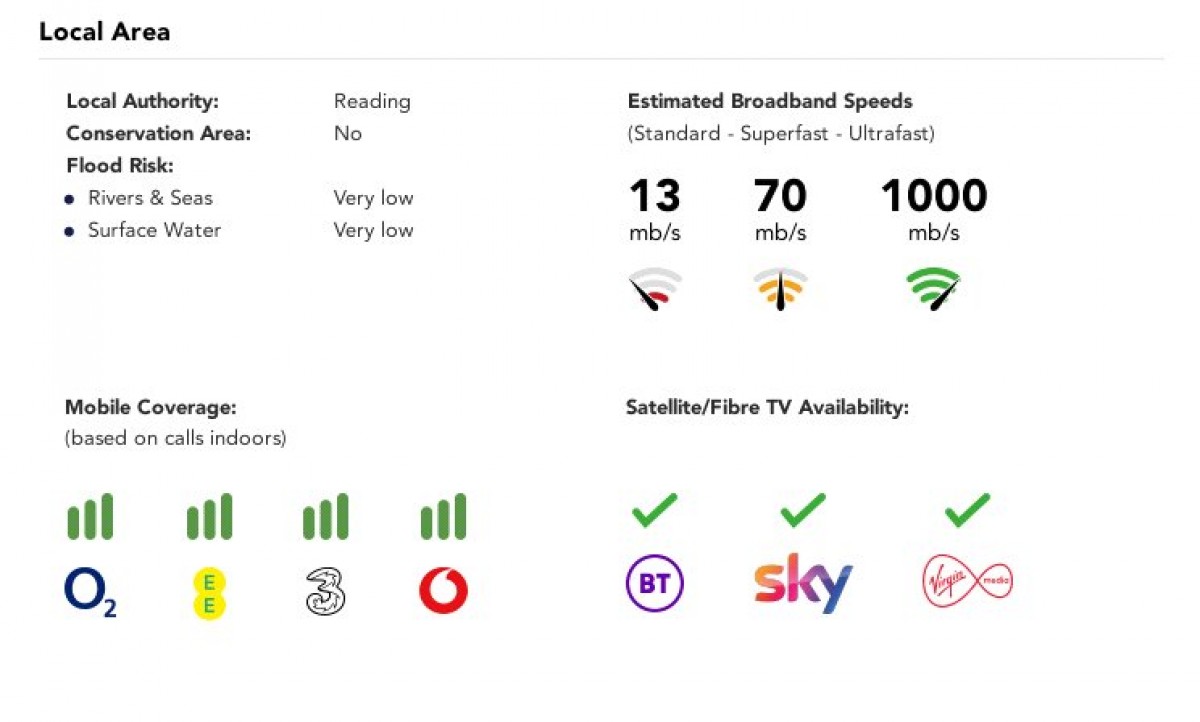Select the Three network logo
The image size is (1200, 722).
click(x=325, y=592)
